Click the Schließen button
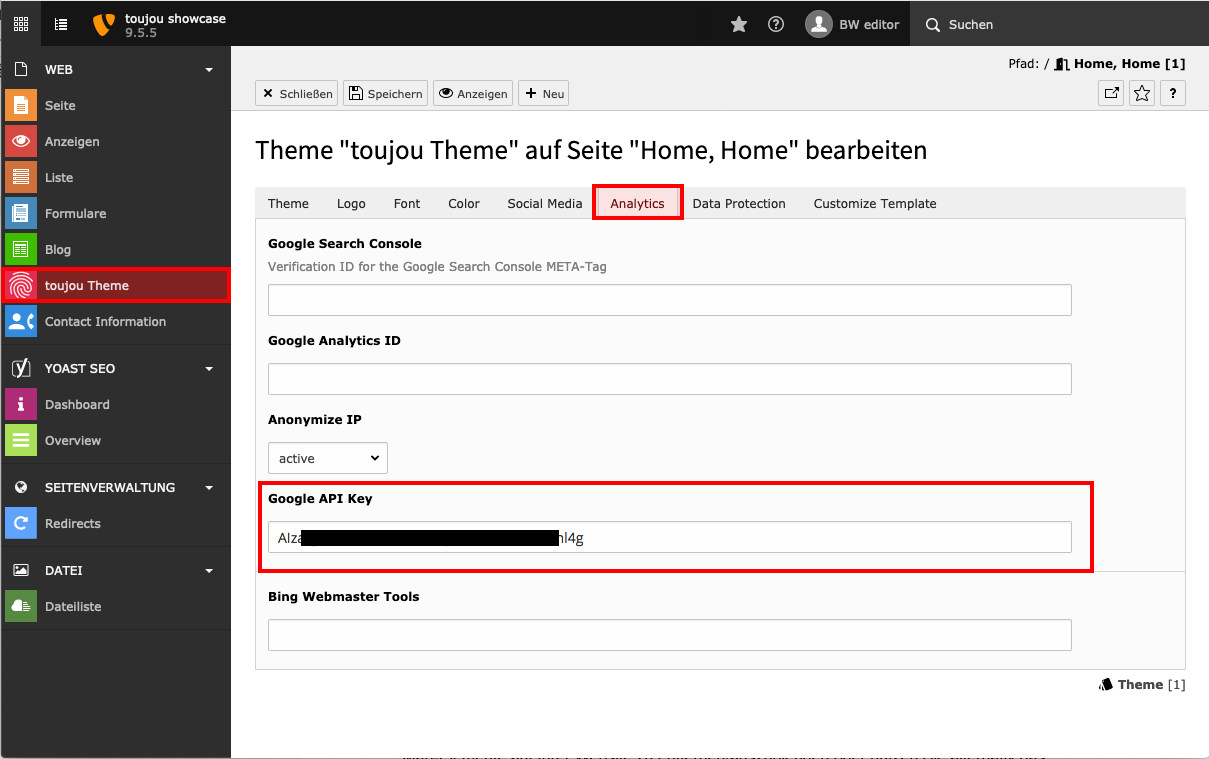 pos(296,94)
